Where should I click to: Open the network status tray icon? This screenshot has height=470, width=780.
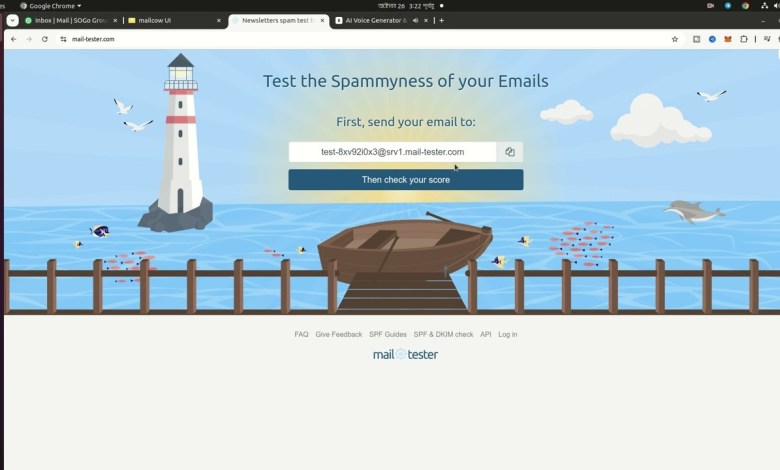coord(765,6)
